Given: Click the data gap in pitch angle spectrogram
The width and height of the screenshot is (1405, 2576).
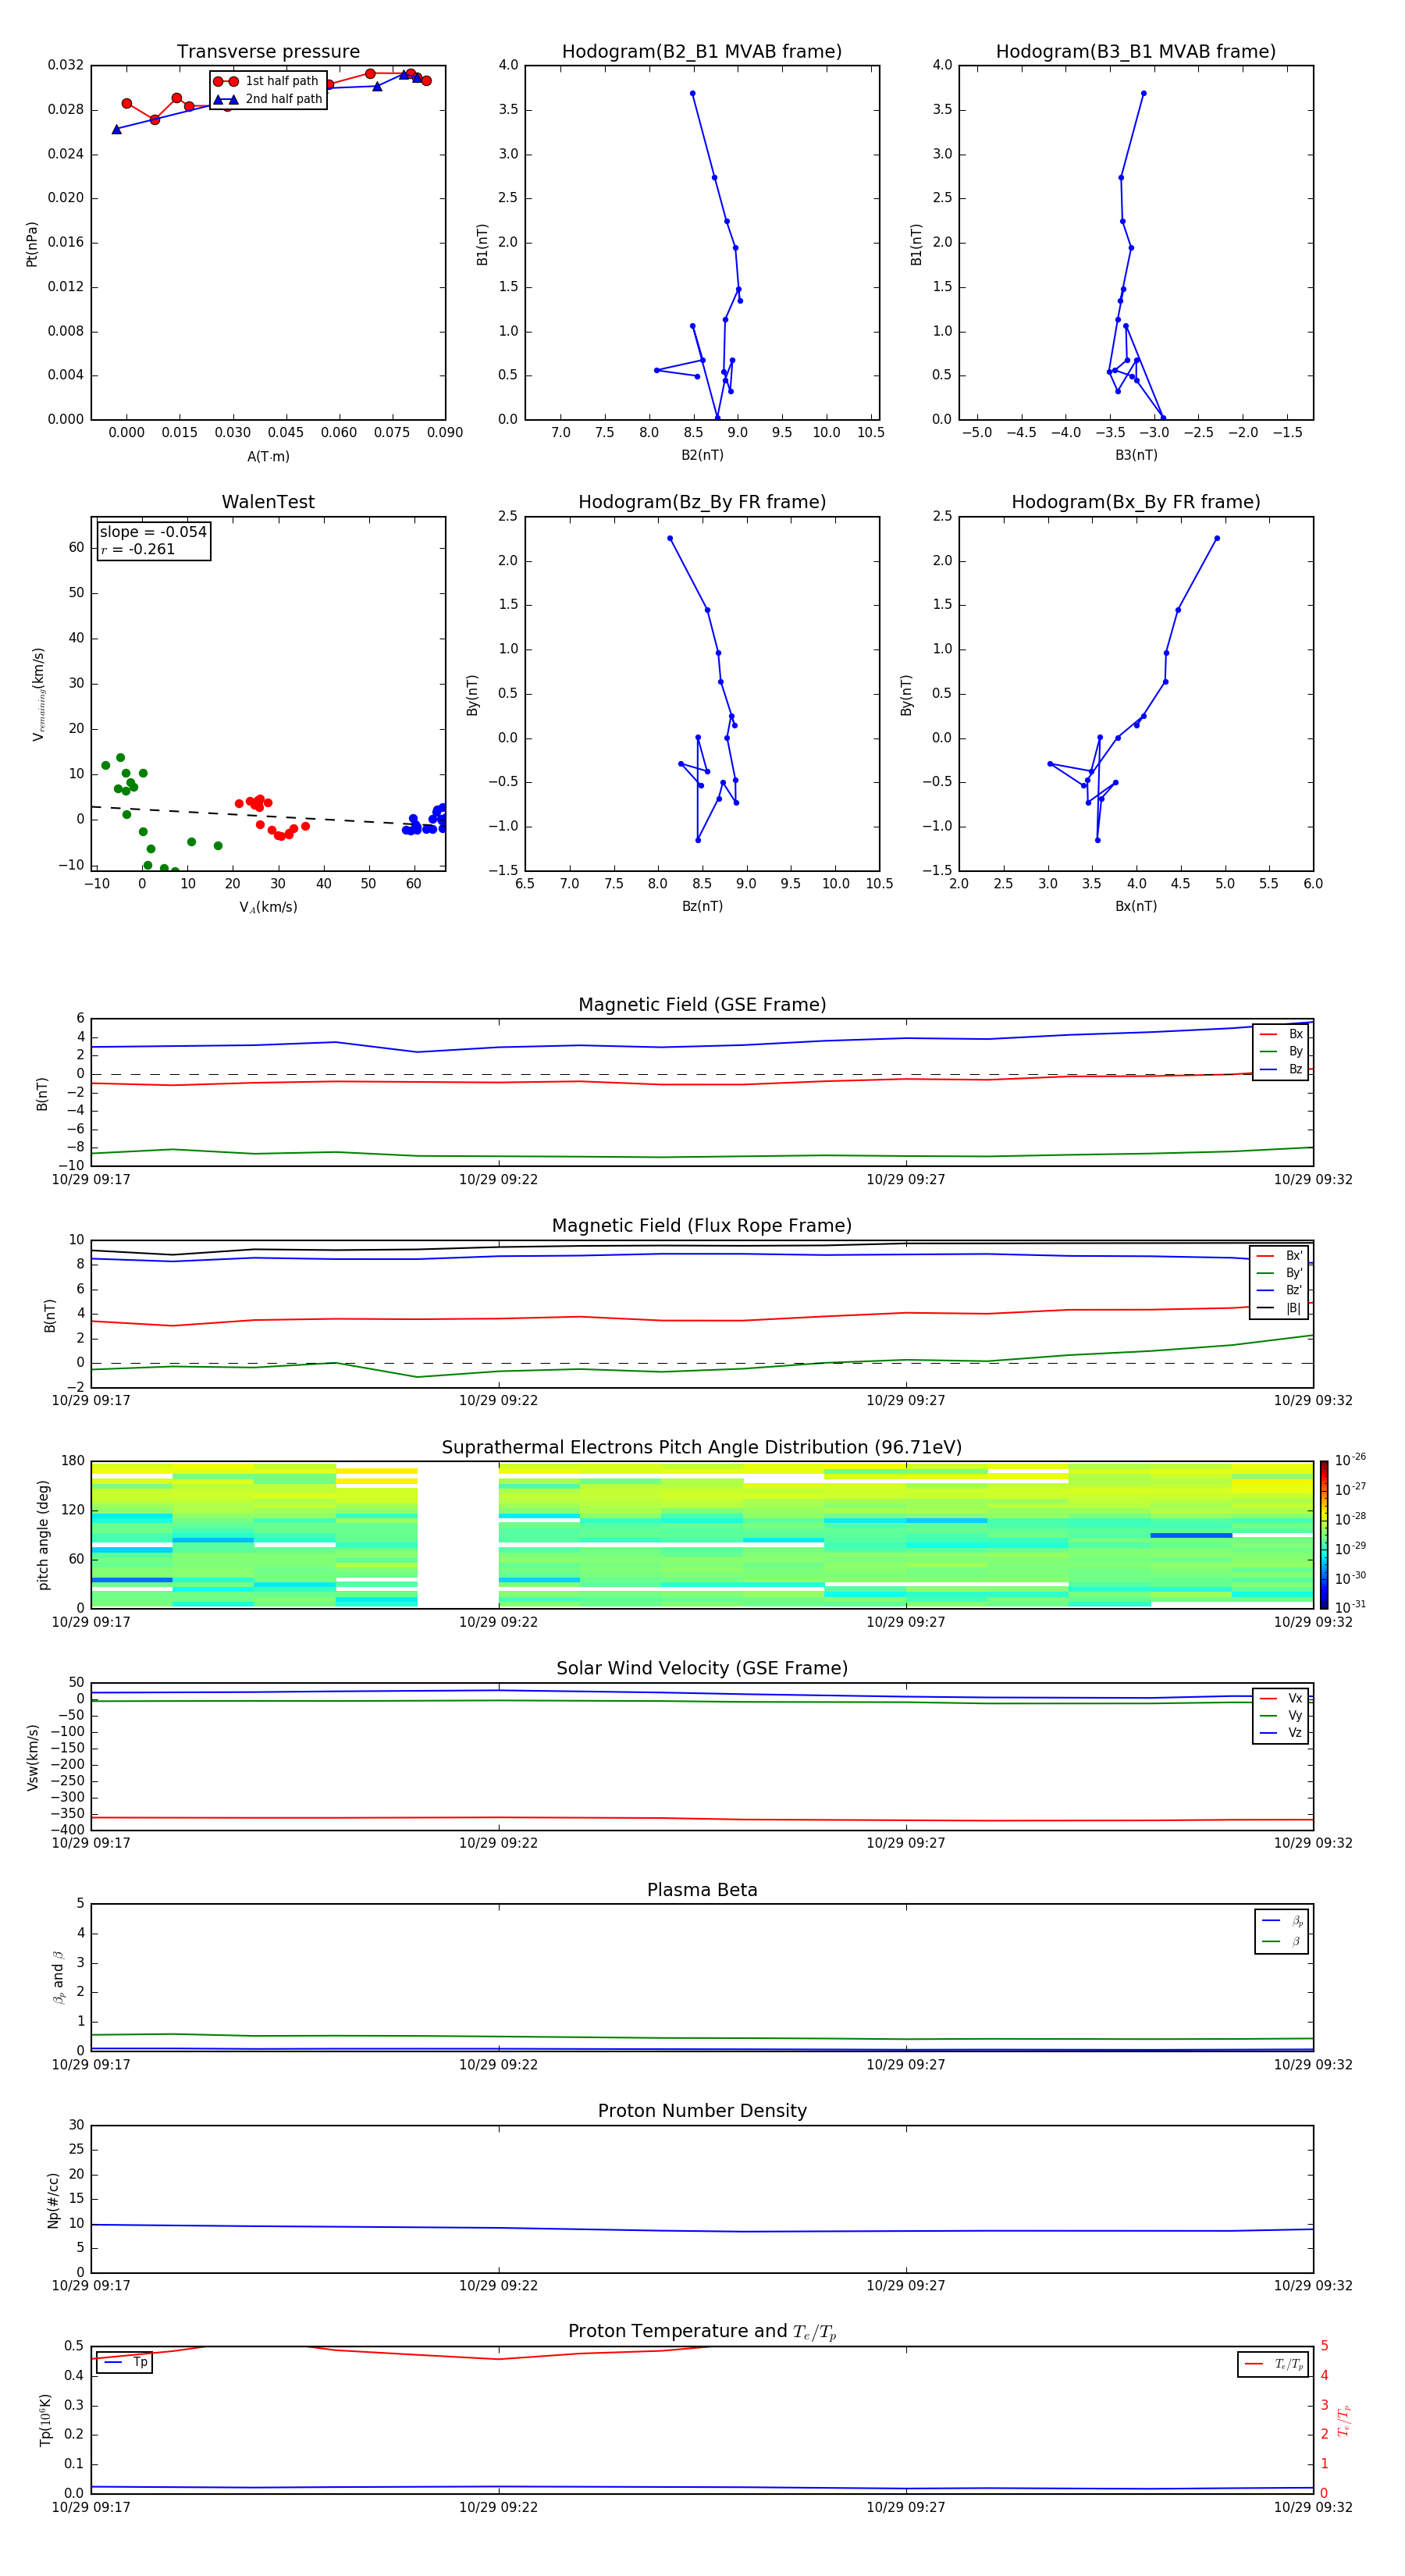Looking at the screenshot, I should (458, 1535).
